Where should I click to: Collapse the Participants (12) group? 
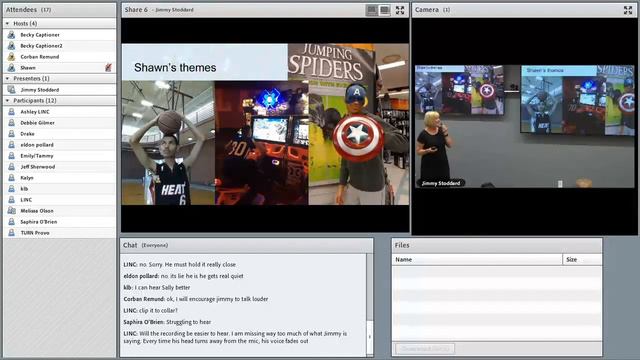coord(7,100)
